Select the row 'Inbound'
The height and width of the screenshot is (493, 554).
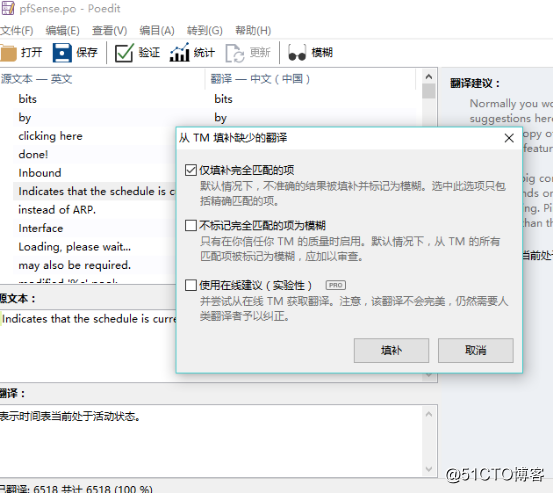[x=40, y=173]
